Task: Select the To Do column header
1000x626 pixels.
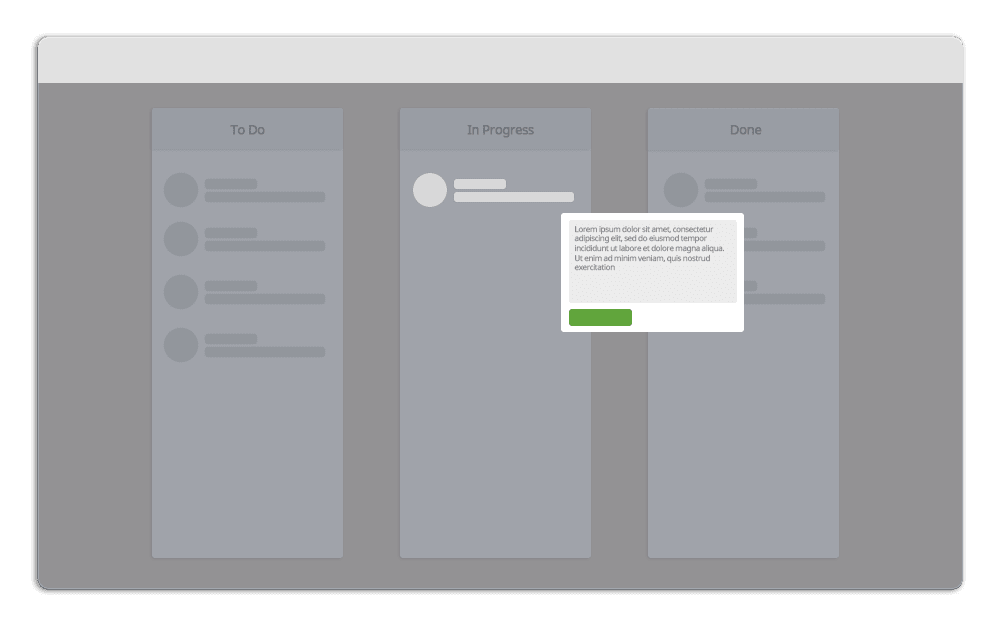Action: 247,130
